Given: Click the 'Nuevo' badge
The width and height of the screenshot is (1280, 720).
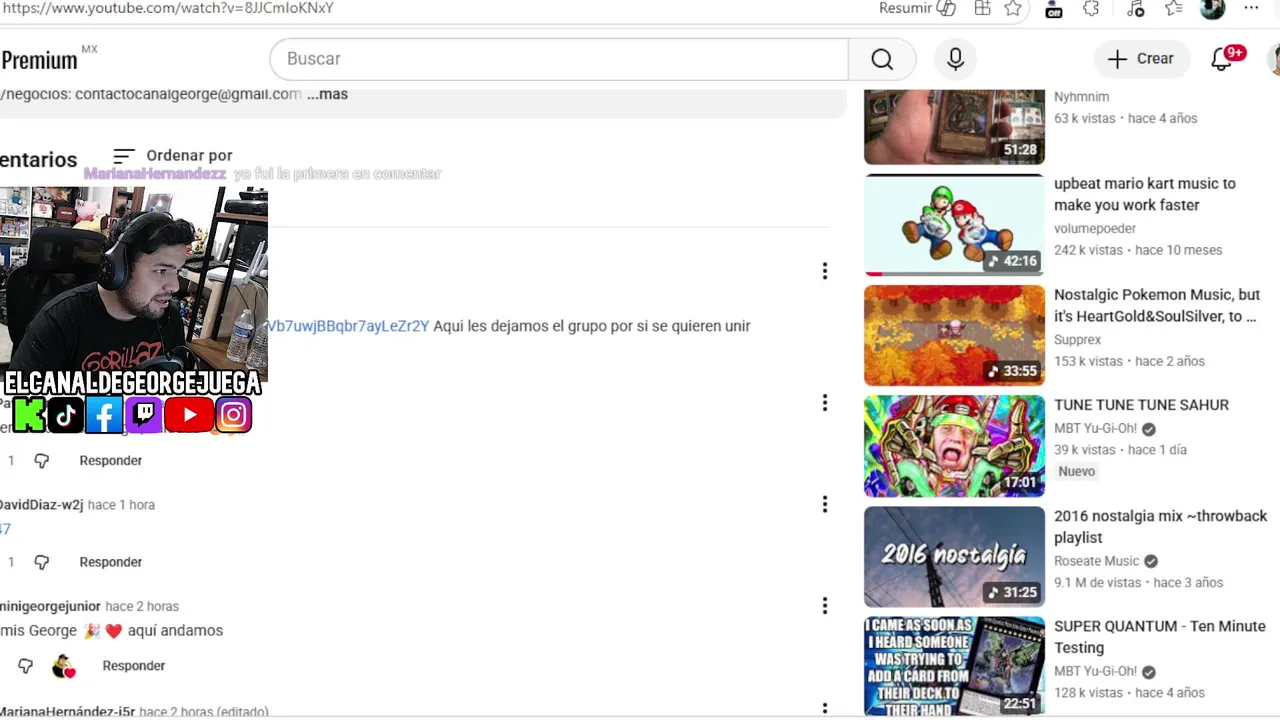Looking at the screenshot, I should (1077, 472).
